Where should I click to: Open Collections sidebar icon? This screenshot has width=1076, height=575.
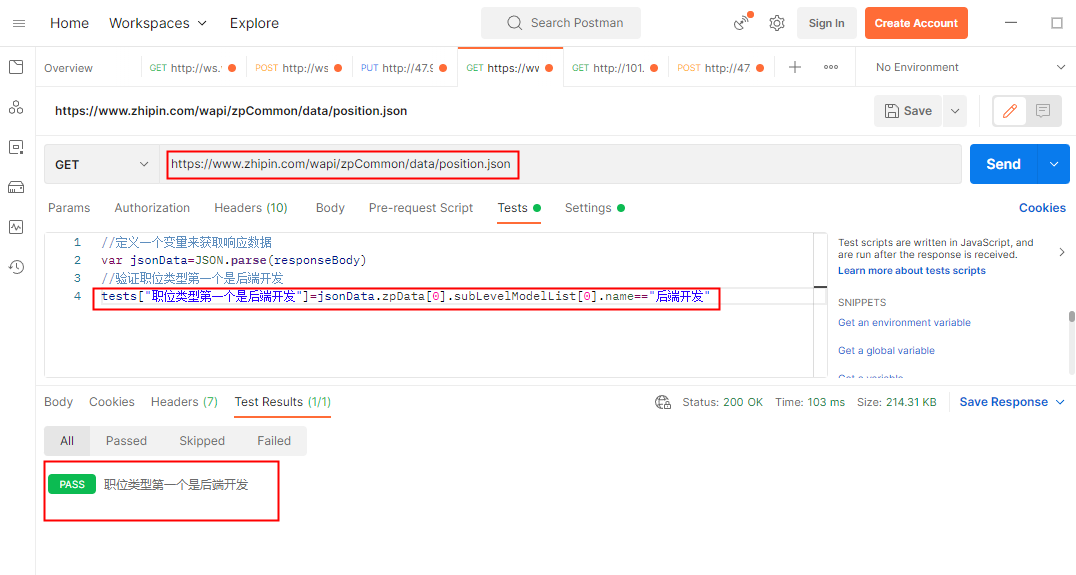[x=16, y=67]
